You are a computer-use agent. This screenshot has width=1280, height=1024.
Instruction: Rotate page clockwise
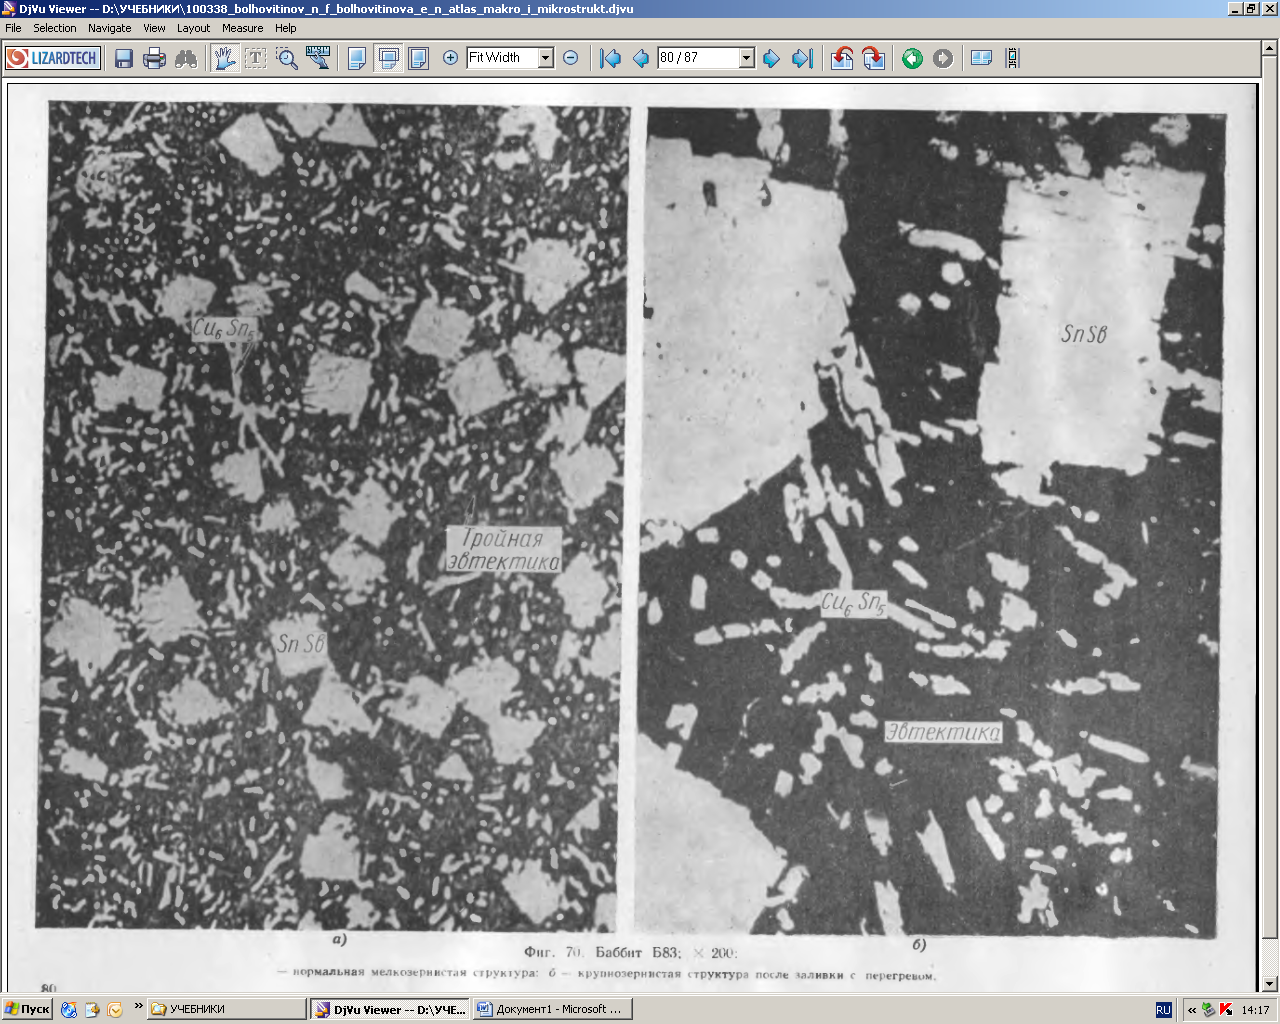[873, 58]
